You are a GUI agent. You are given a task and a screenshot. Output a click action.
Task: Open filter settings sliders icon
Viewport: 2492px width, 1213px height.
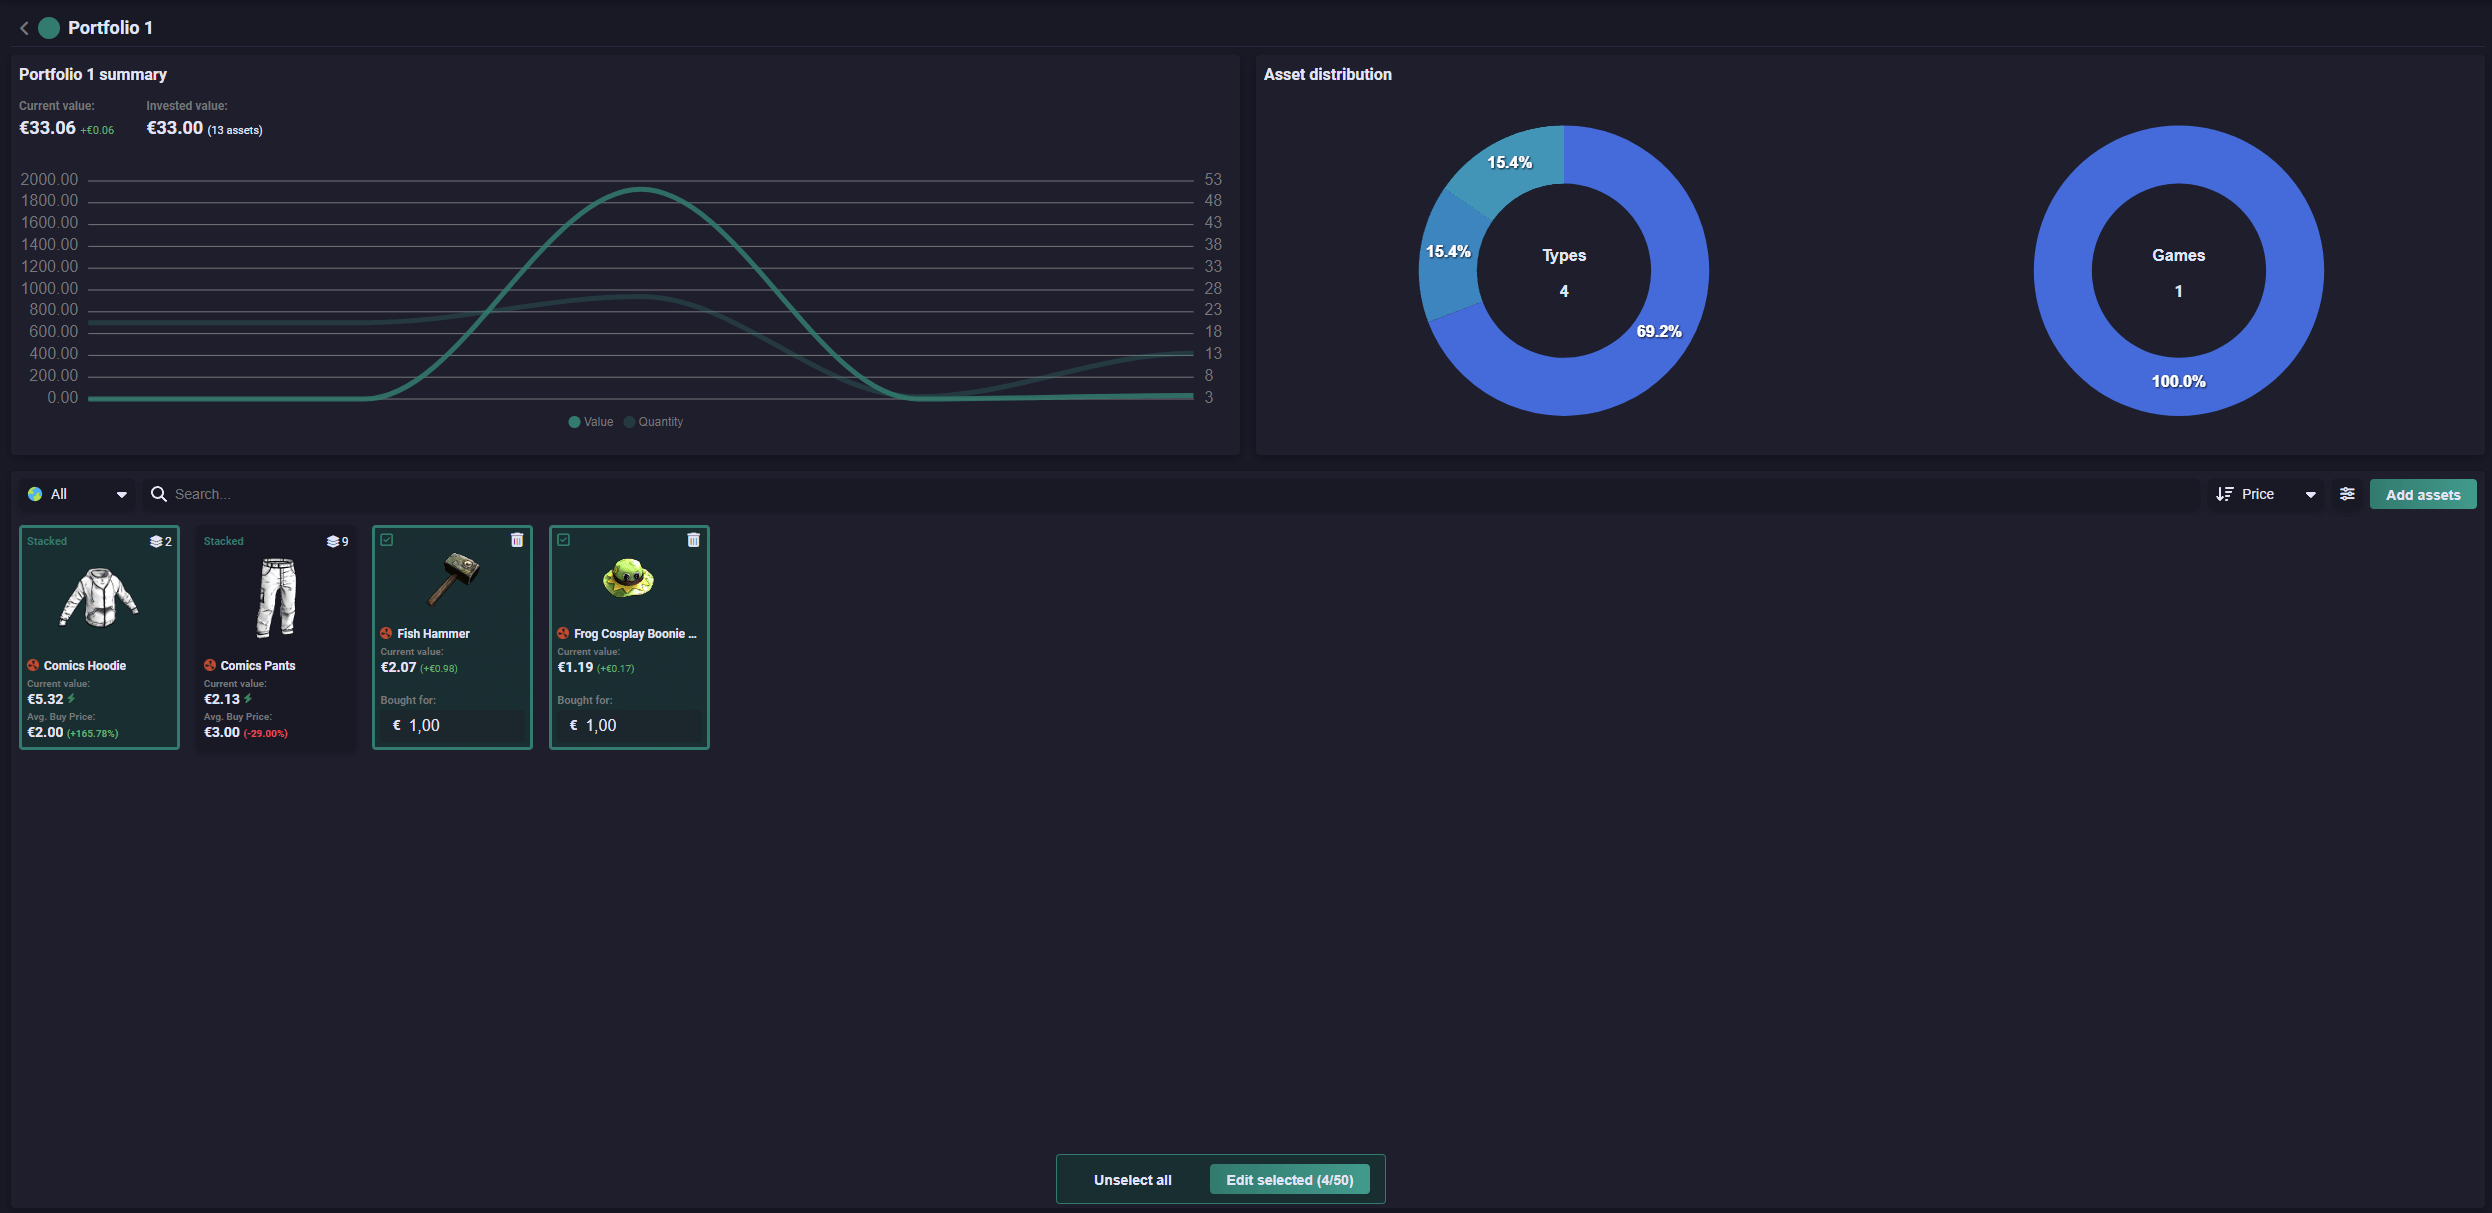click(x=2347, y=494)
